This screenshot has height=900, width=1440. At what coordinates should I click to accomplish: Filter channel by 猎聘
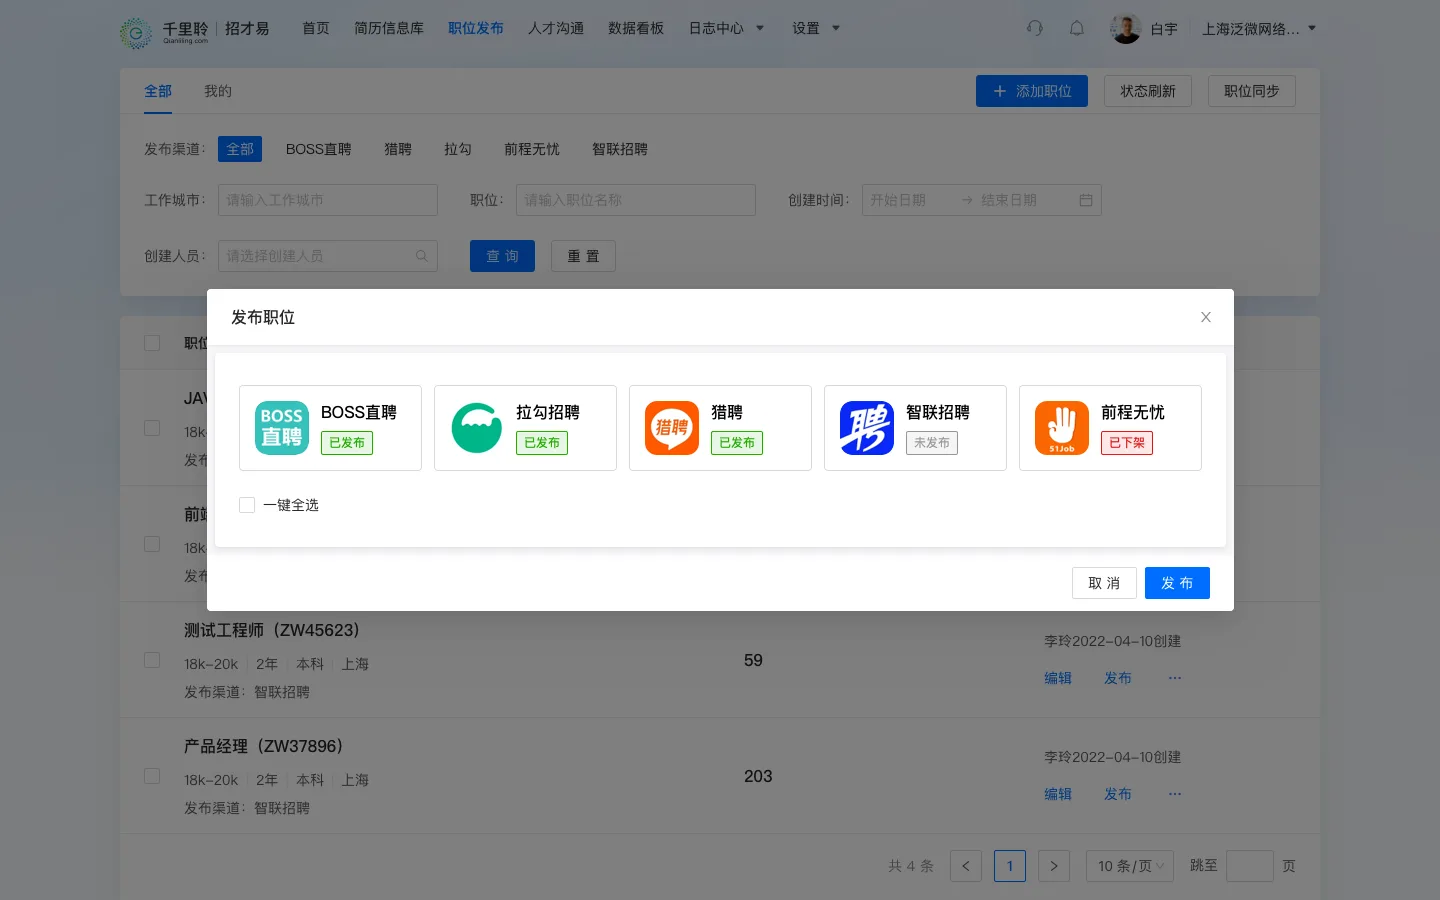click(x=398, y=149)
